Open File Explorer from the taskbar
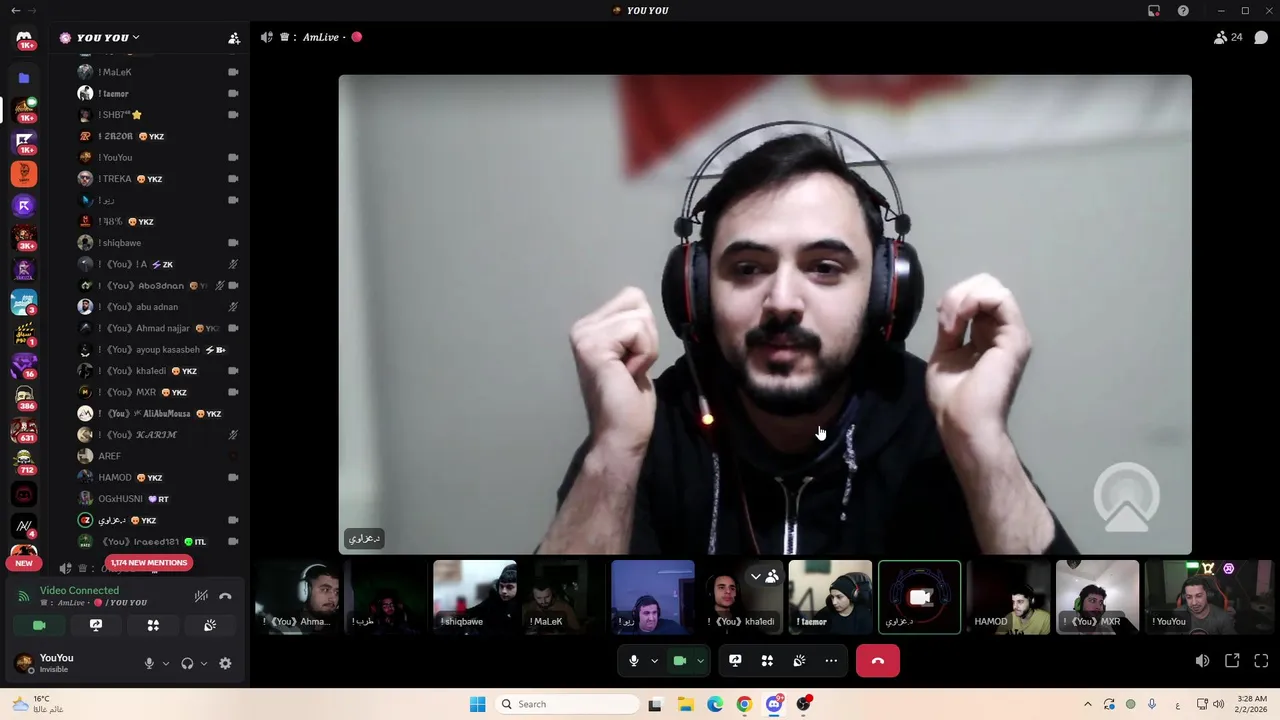The height and width of the screenshot is (720, 1280). click(686, 704)
